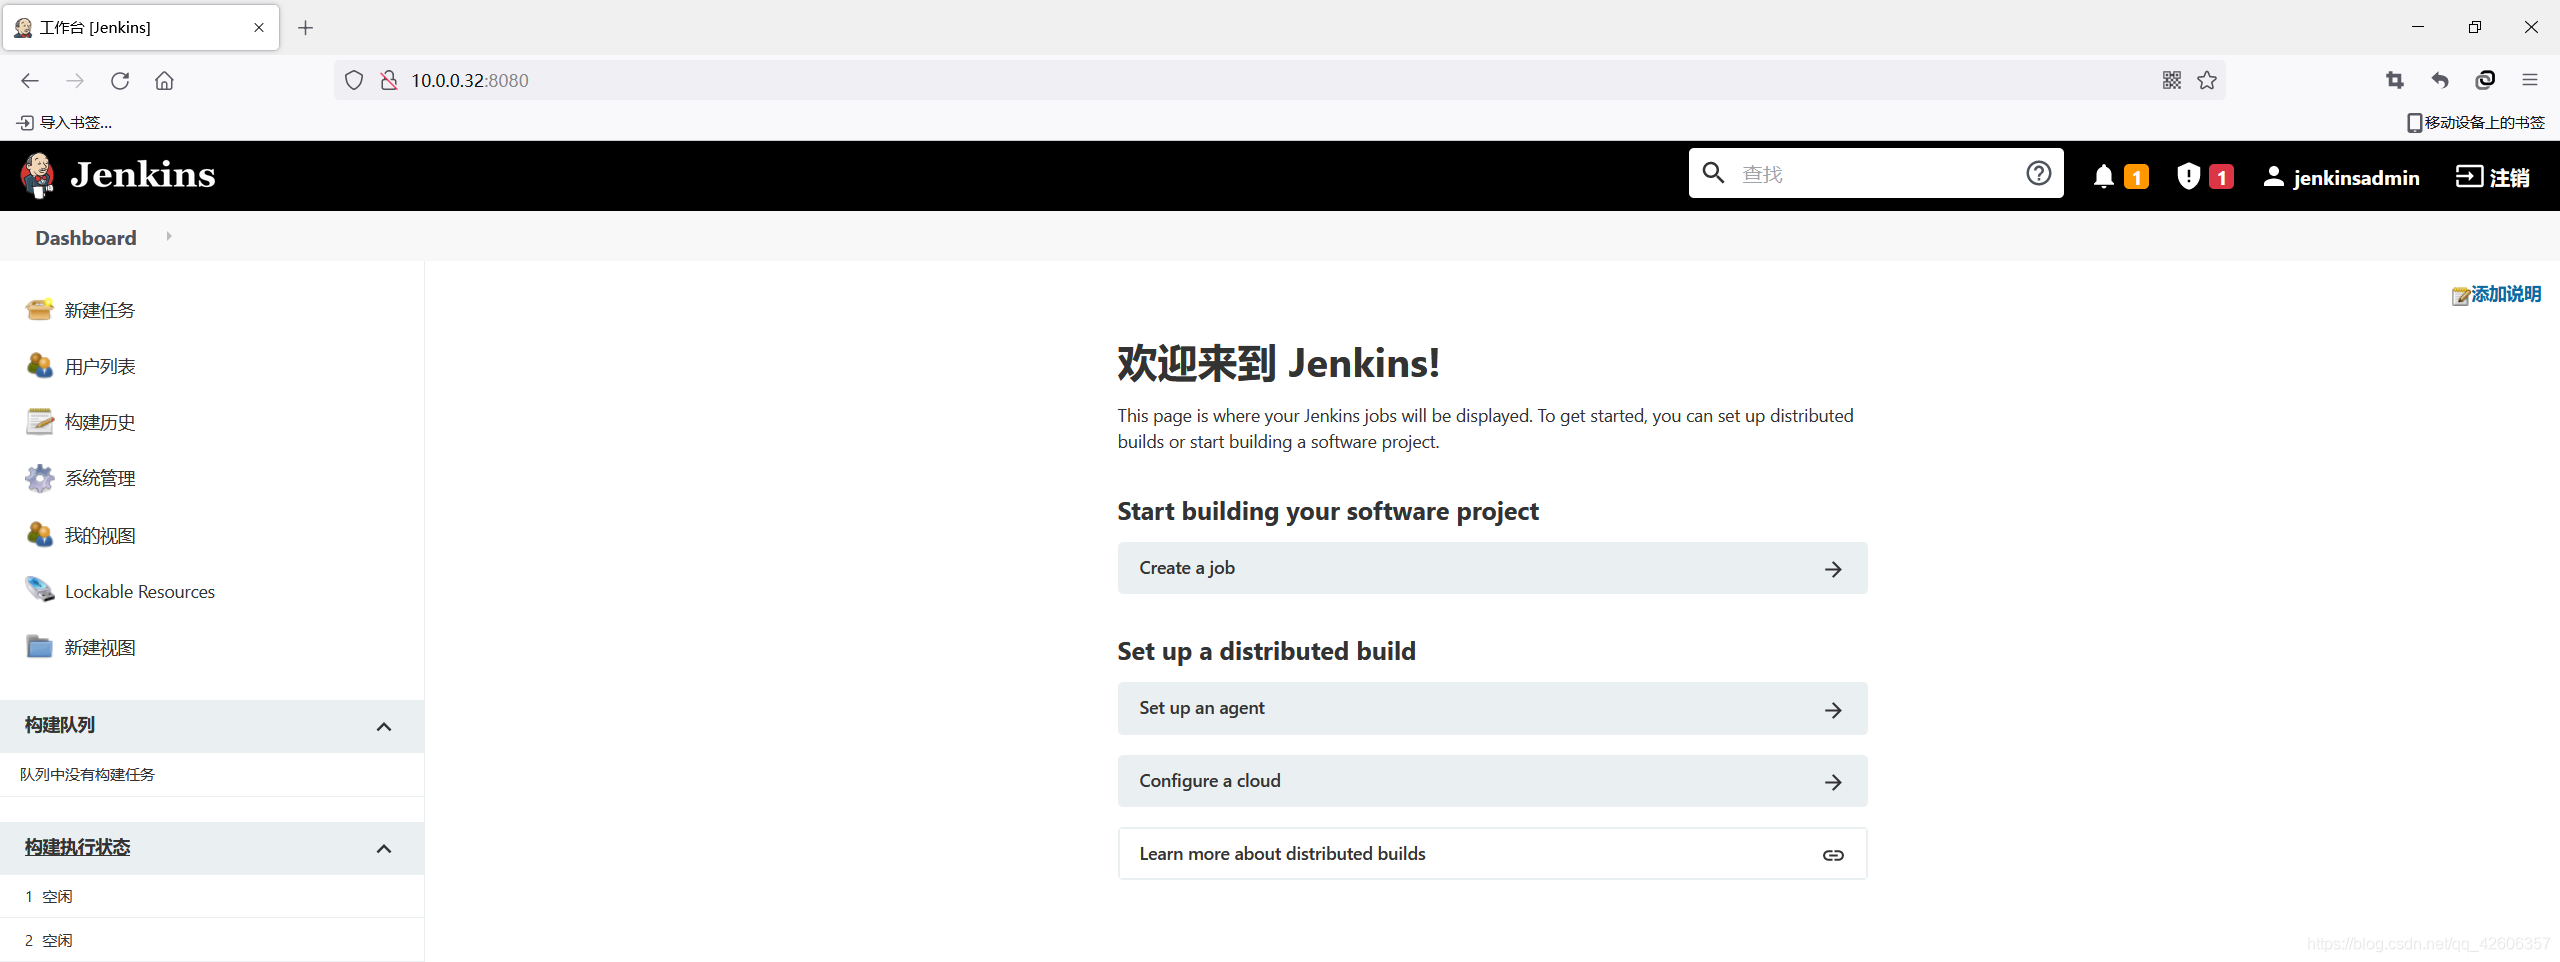Image resolution: width=2560 pixels, height=962 pixels.
Task: Open the notifications bell icon
Action: pos(2103,177)
